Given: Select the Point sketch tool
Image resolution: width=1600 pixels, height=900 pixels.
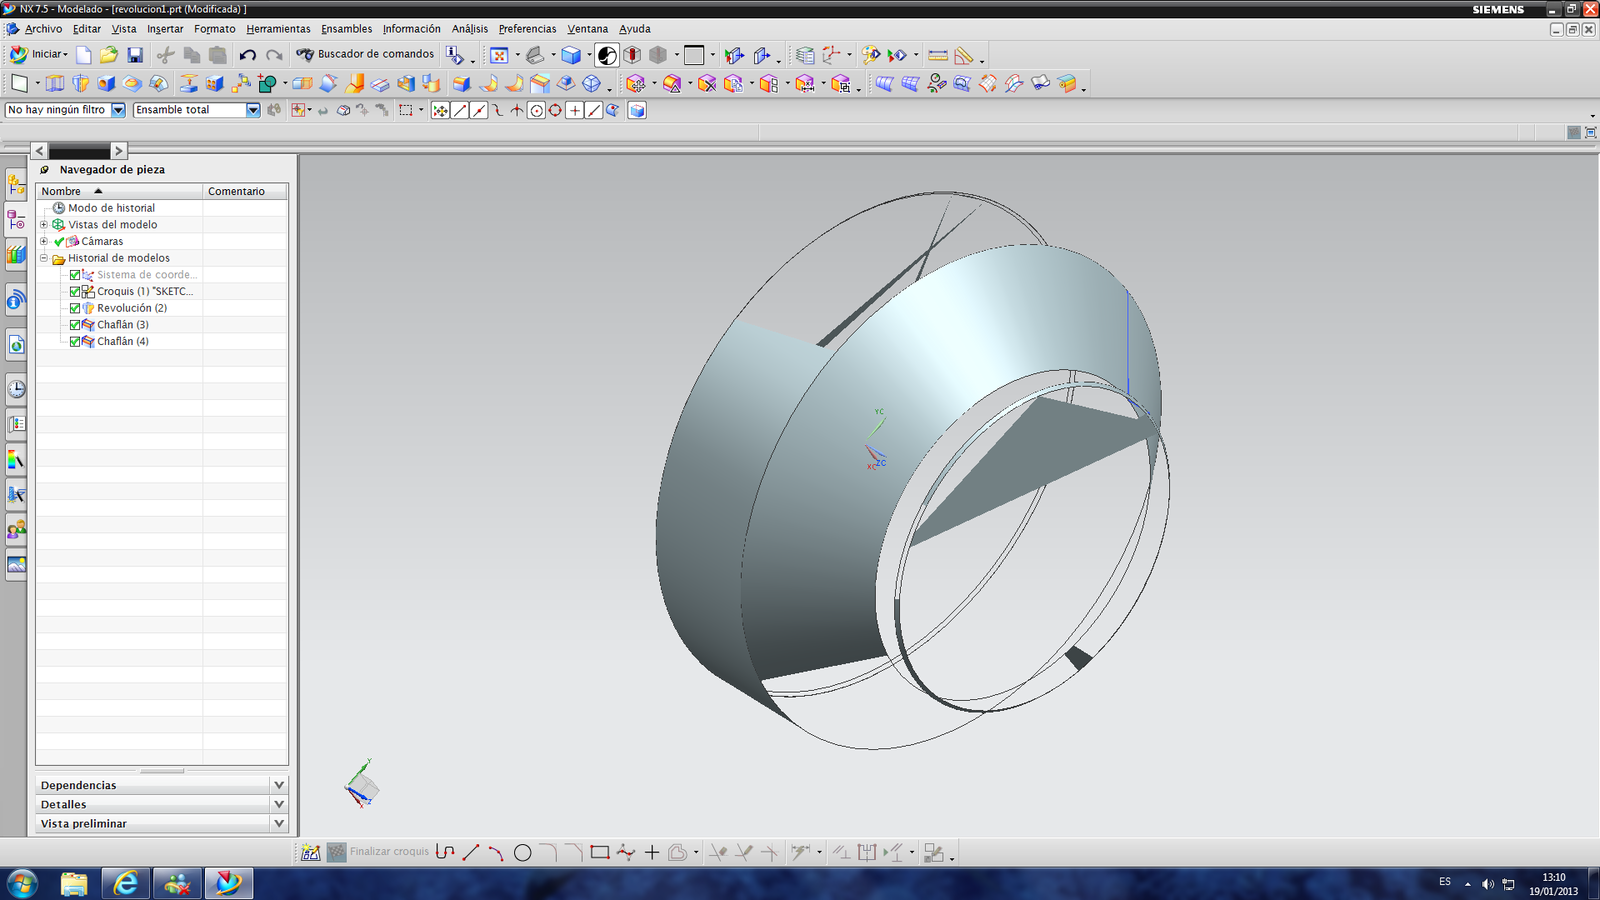Looking at the screenshot, I should pyautogui.click(x=652, y=852).
